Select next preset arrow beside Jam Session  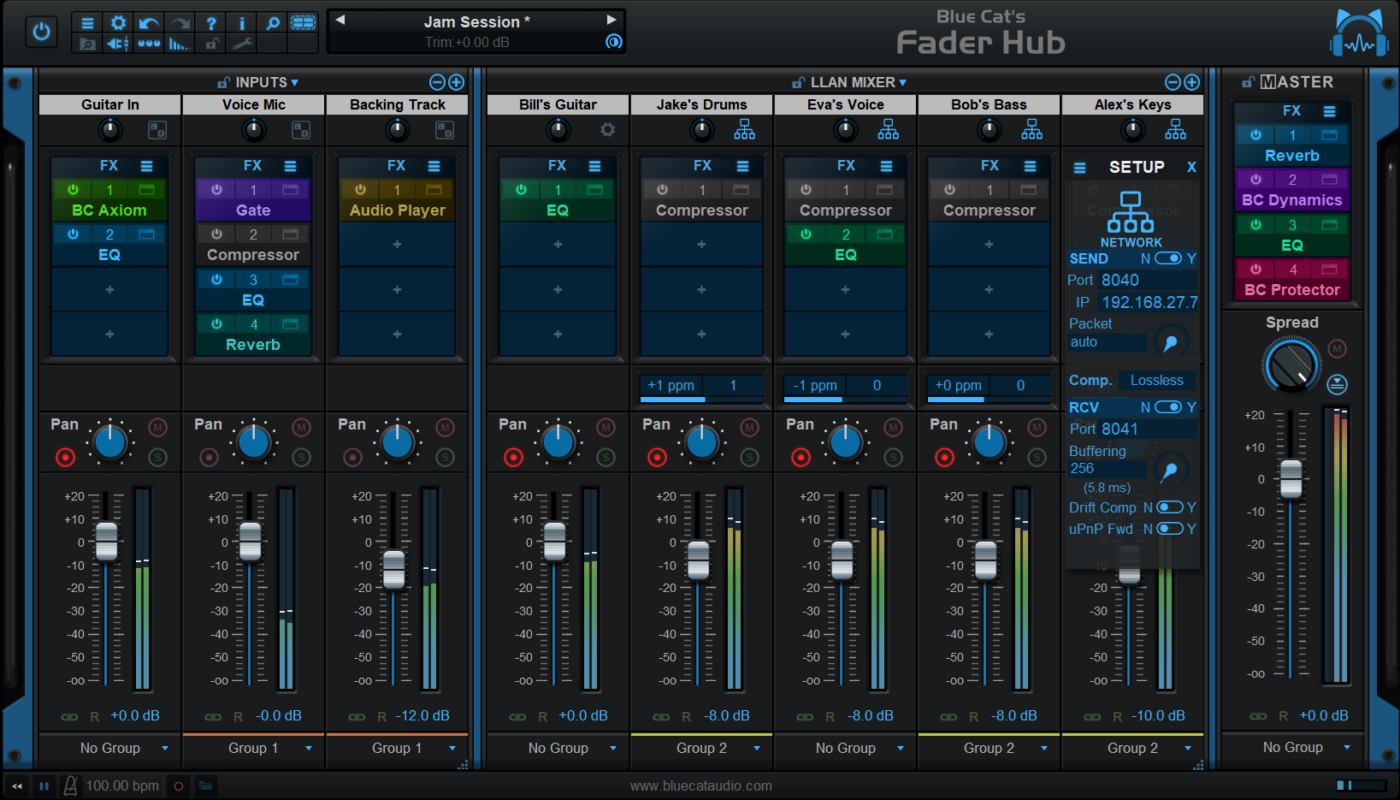612,20
